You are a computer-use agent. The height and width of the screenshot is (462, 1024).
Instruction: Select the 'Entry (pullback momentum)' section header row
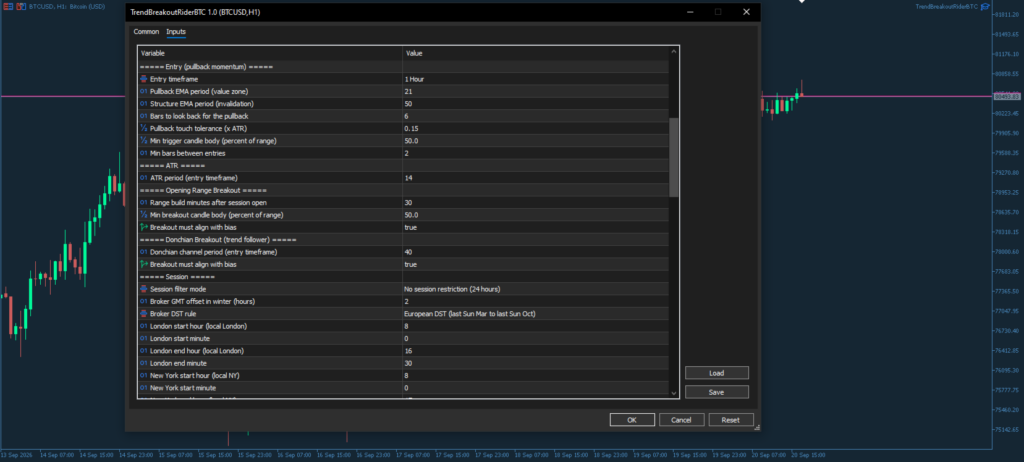pyautogui.click(x=404, y=67)
